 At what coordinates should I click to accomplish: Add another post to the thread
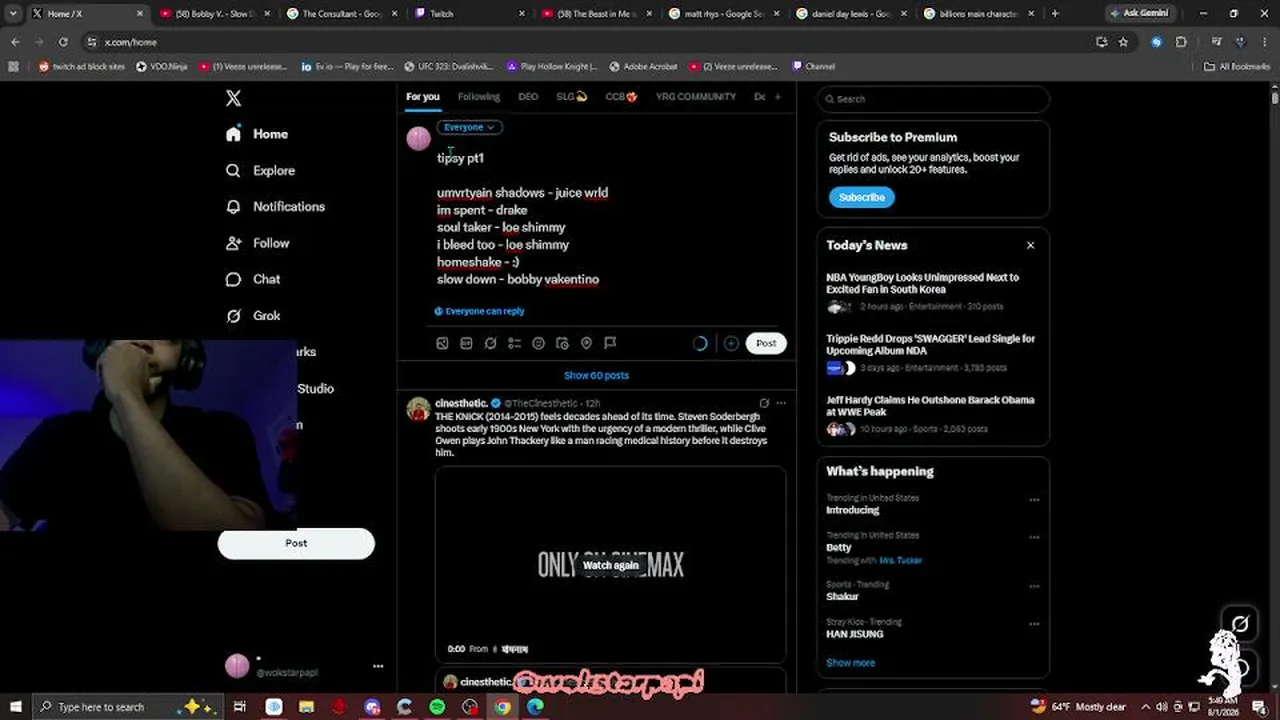(731, 343)
